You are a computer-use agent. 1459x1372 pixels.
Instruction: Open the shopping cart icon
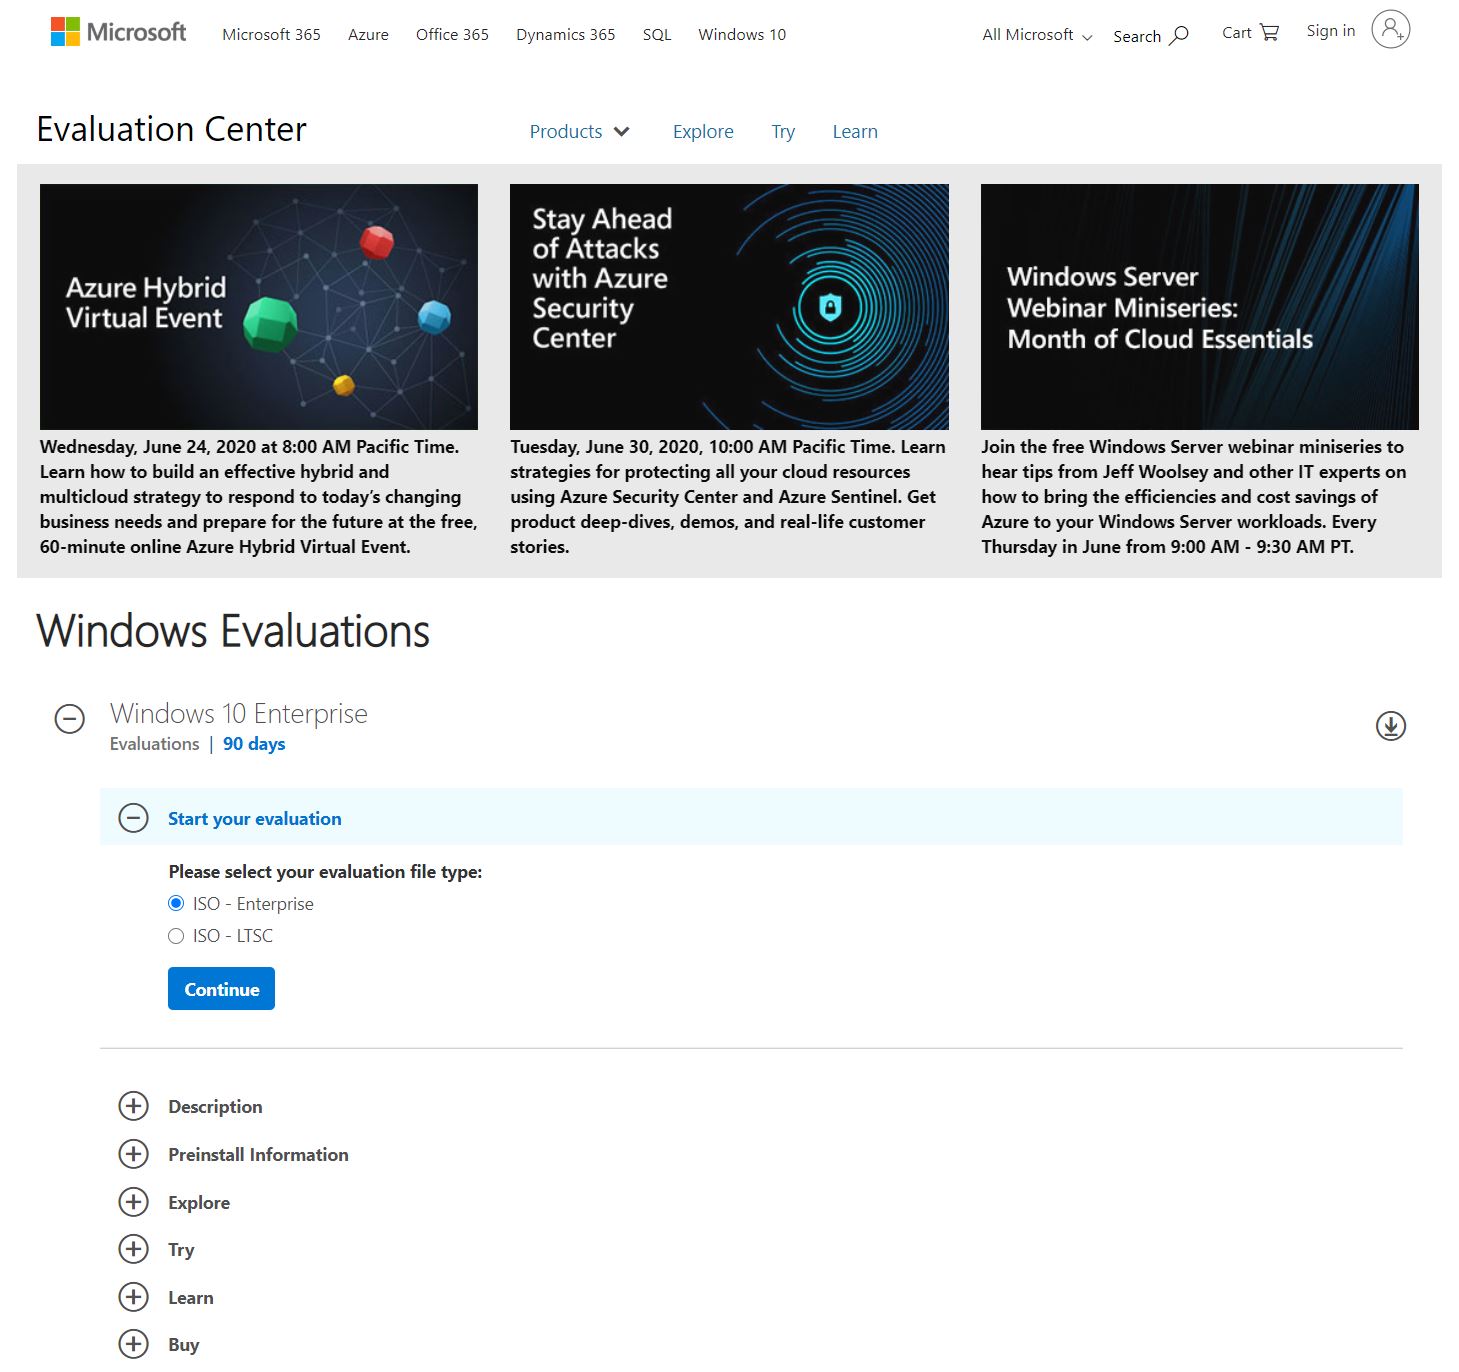1270,33
